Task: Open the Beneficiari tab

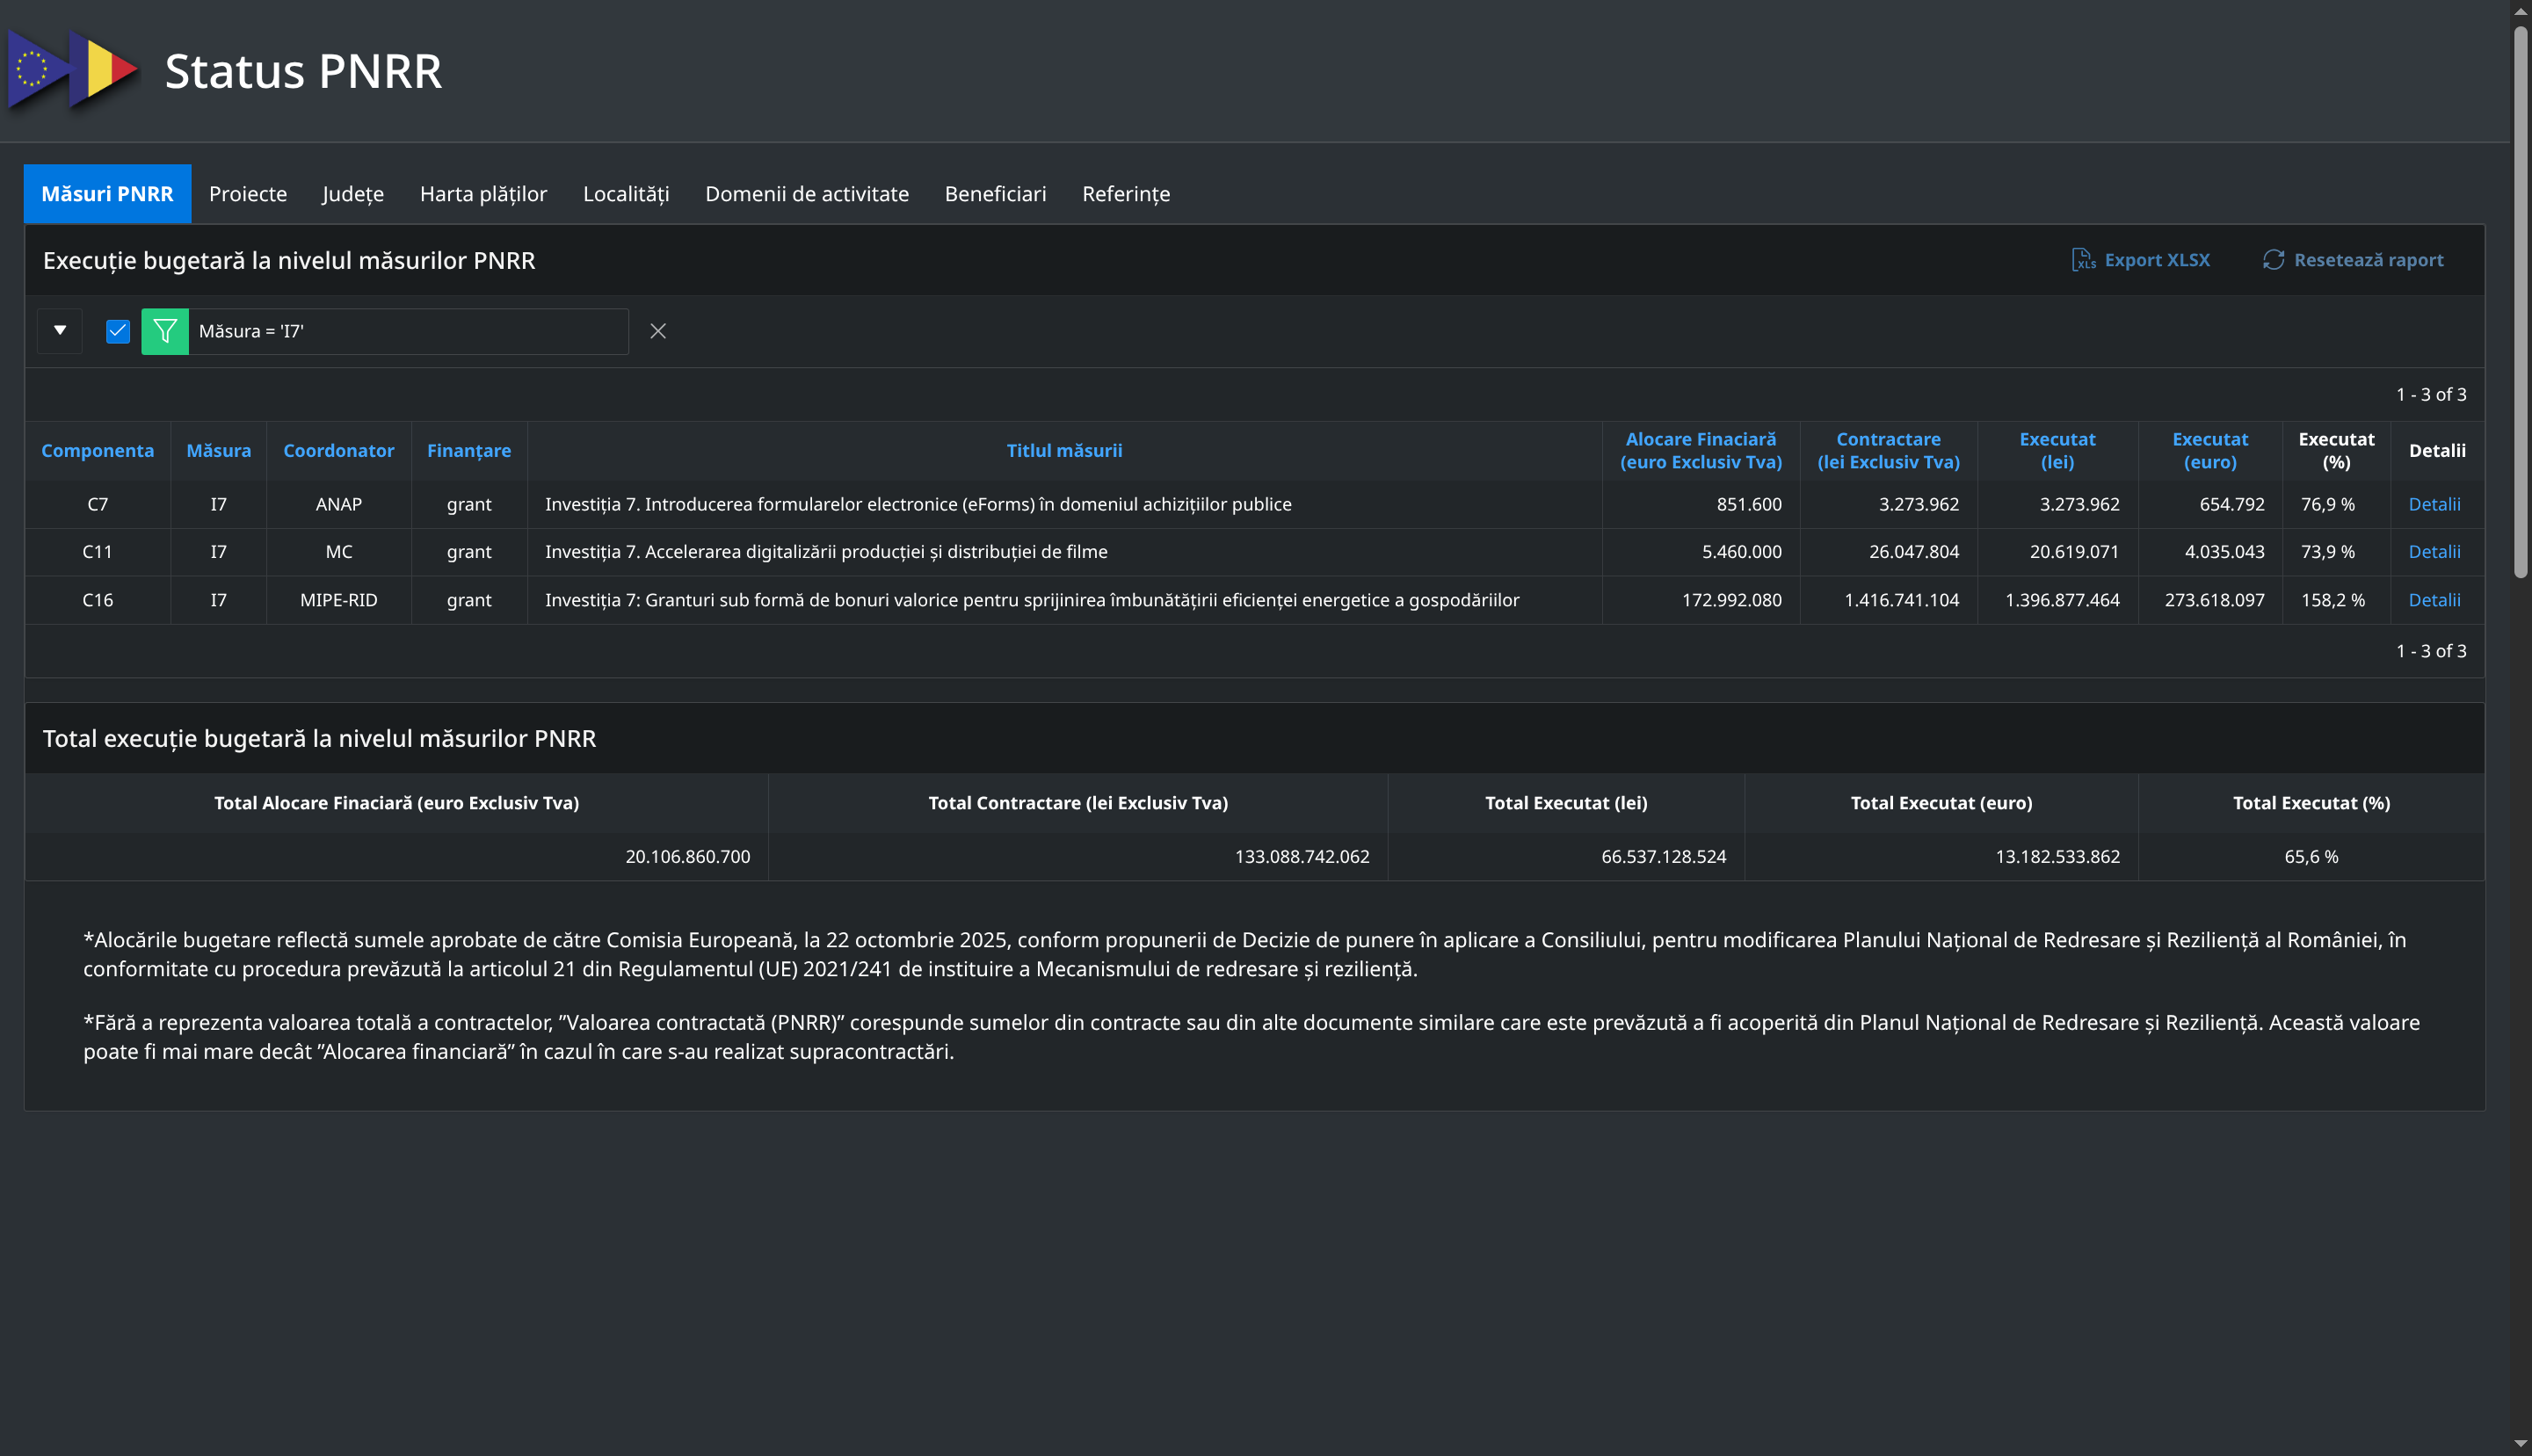Action: (995, 194)
